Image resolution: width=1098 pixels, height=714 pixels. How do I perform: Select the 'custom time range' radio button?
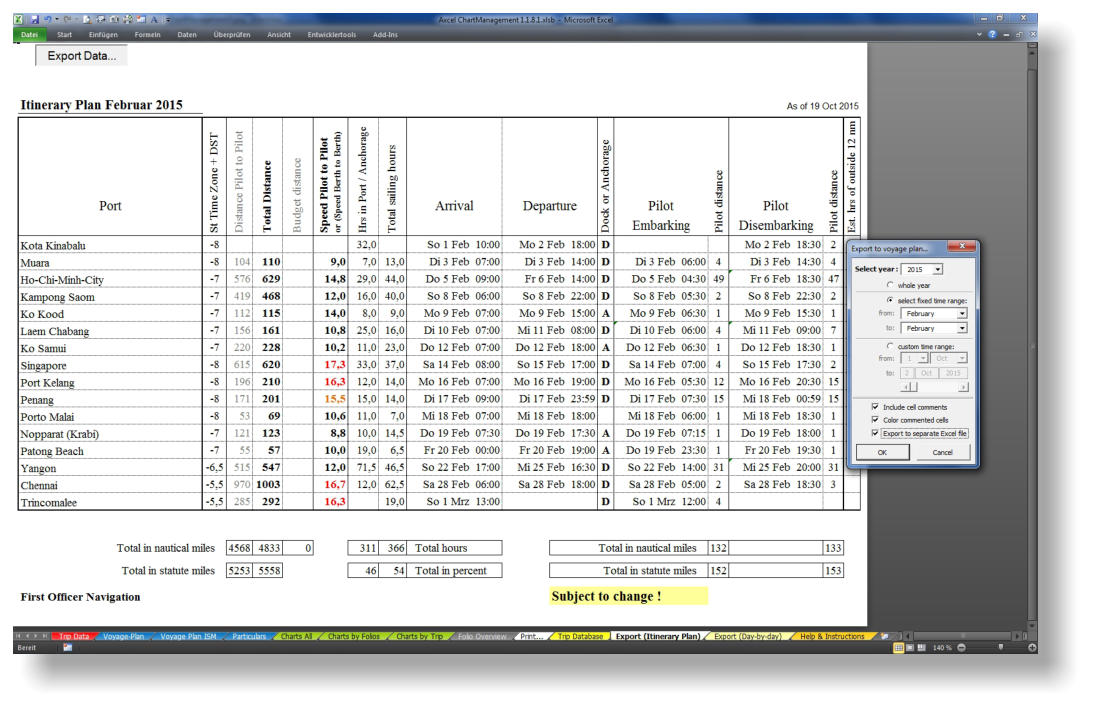click(x=890, y=346)
